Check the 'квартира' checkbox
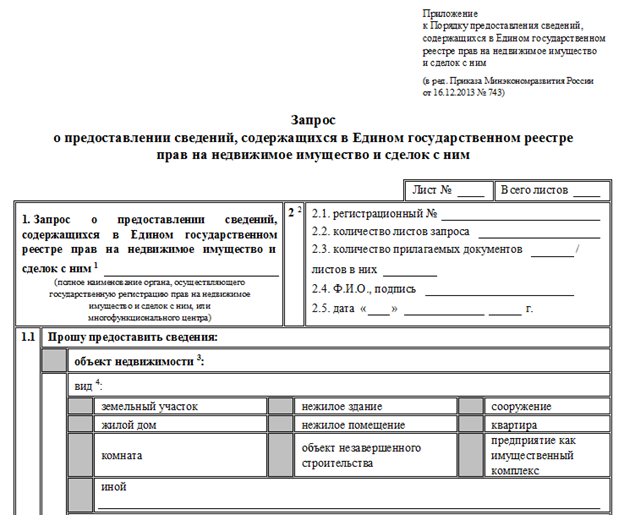624x515 pixels. (471, 424)
